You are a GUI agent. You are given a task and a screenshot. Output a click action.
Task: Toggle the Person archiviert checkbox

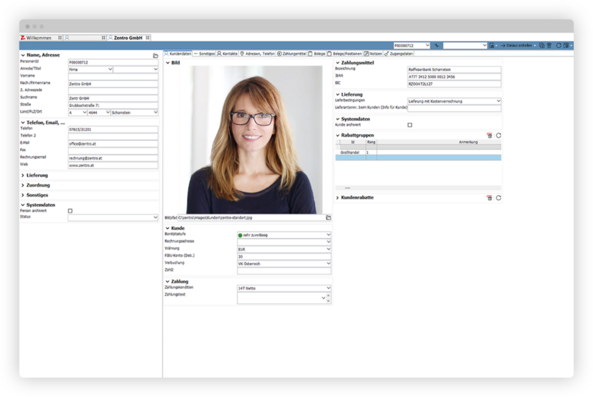point(70,211)
